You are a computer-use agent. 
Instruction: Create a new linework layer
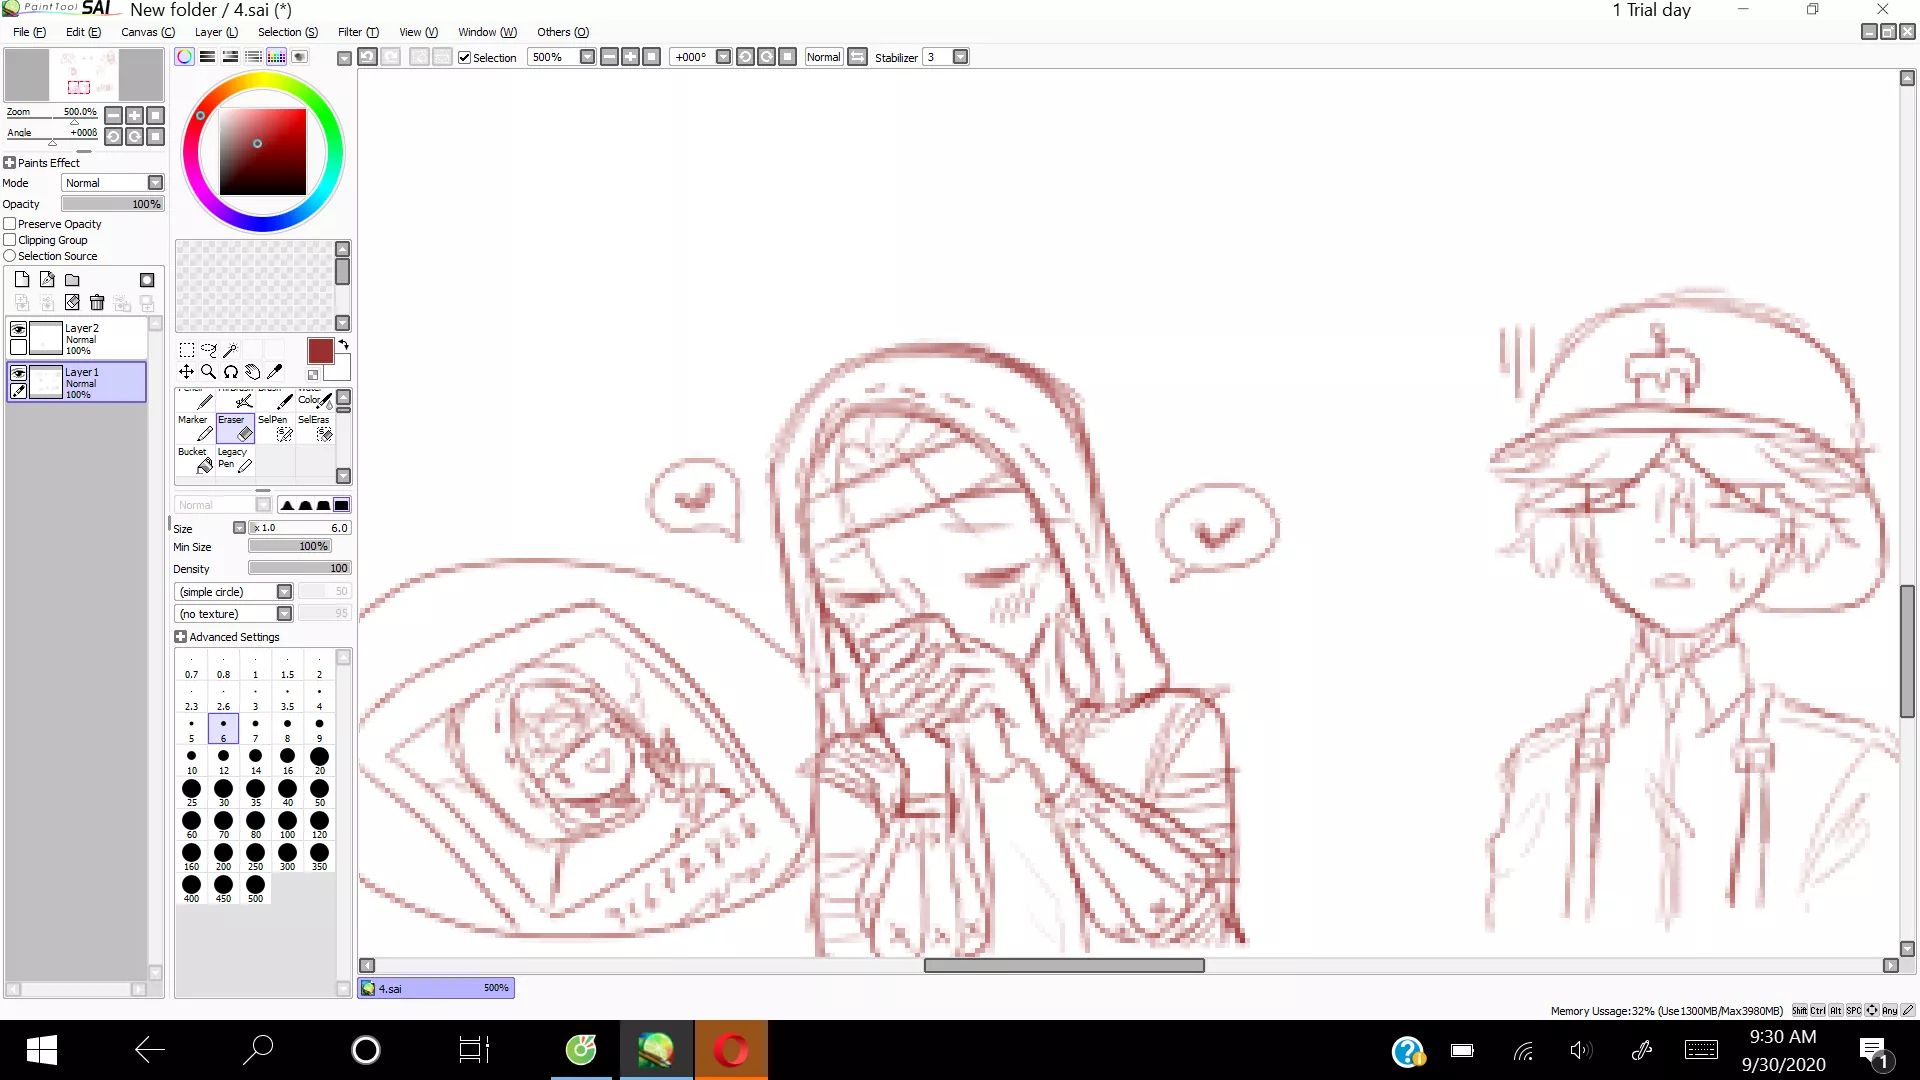[x=47, y=280]
